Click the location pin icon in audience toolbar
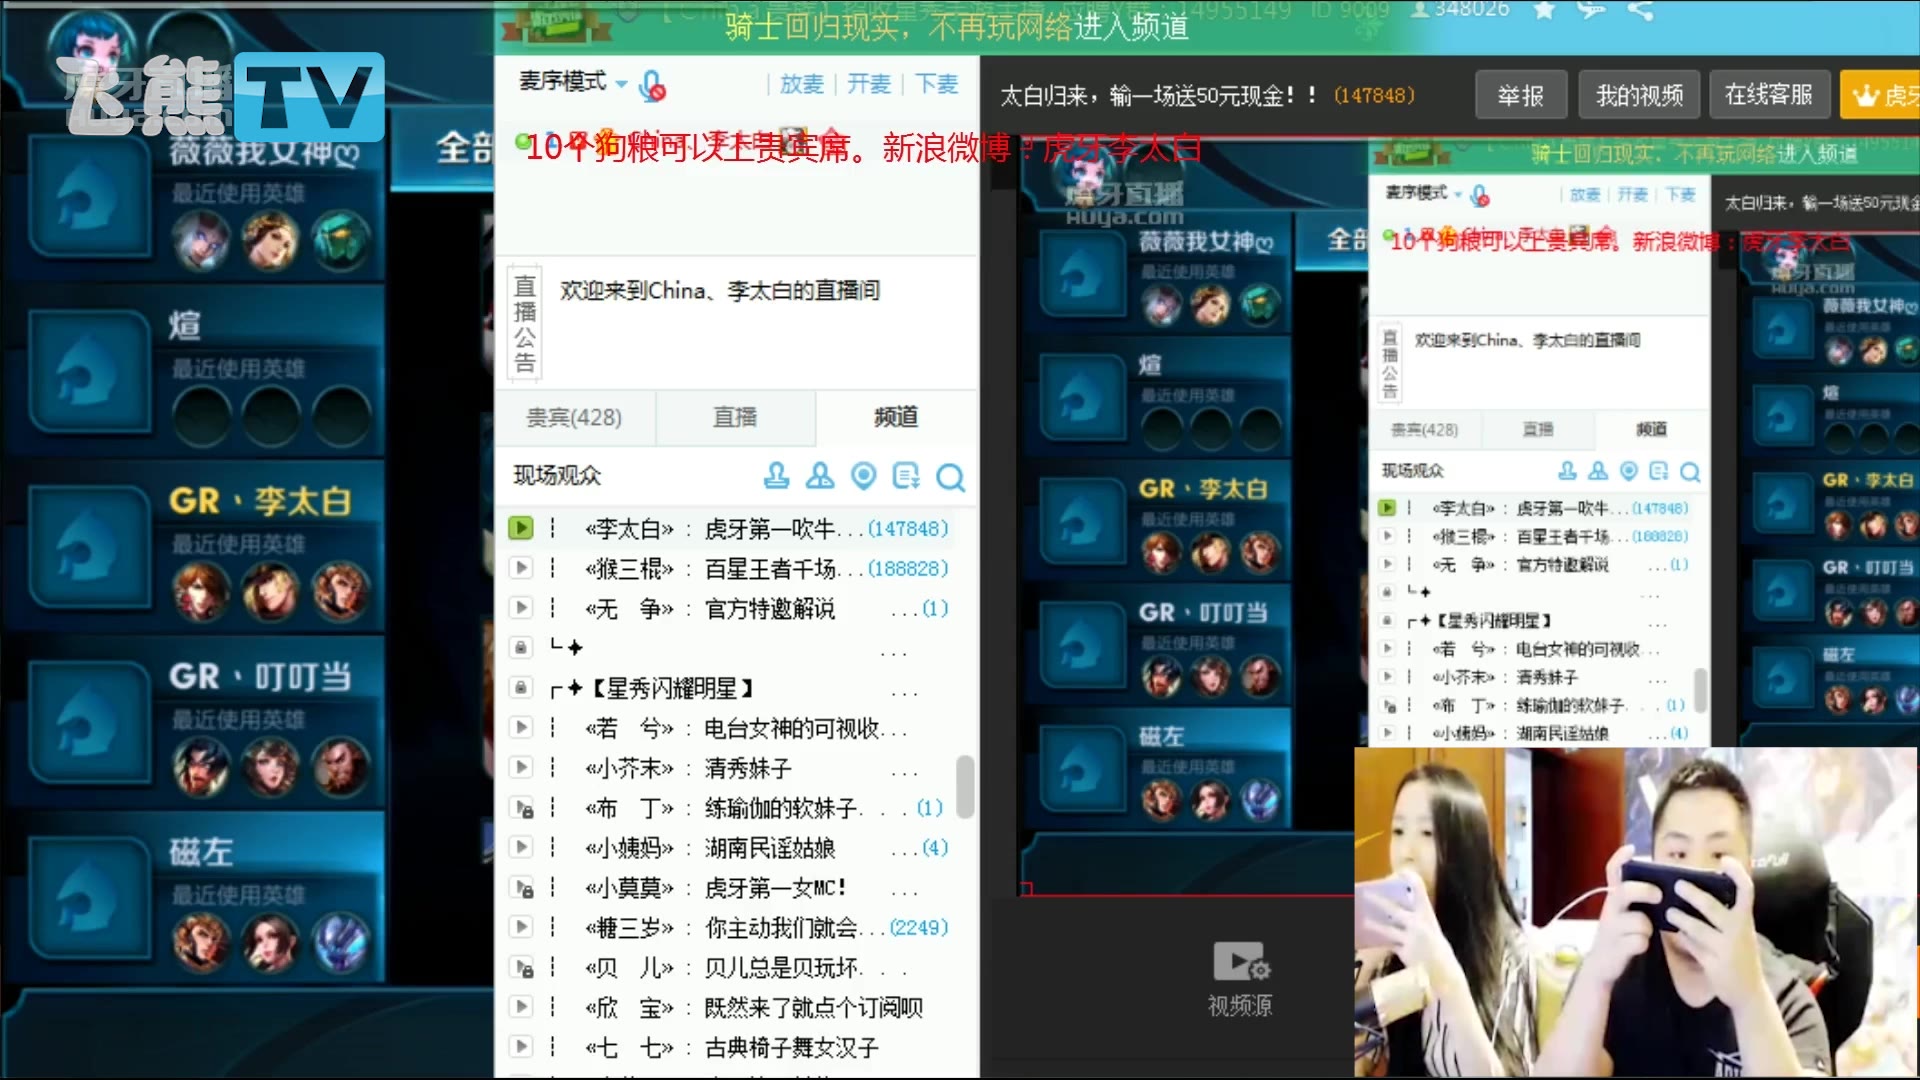 click(863, 476)
